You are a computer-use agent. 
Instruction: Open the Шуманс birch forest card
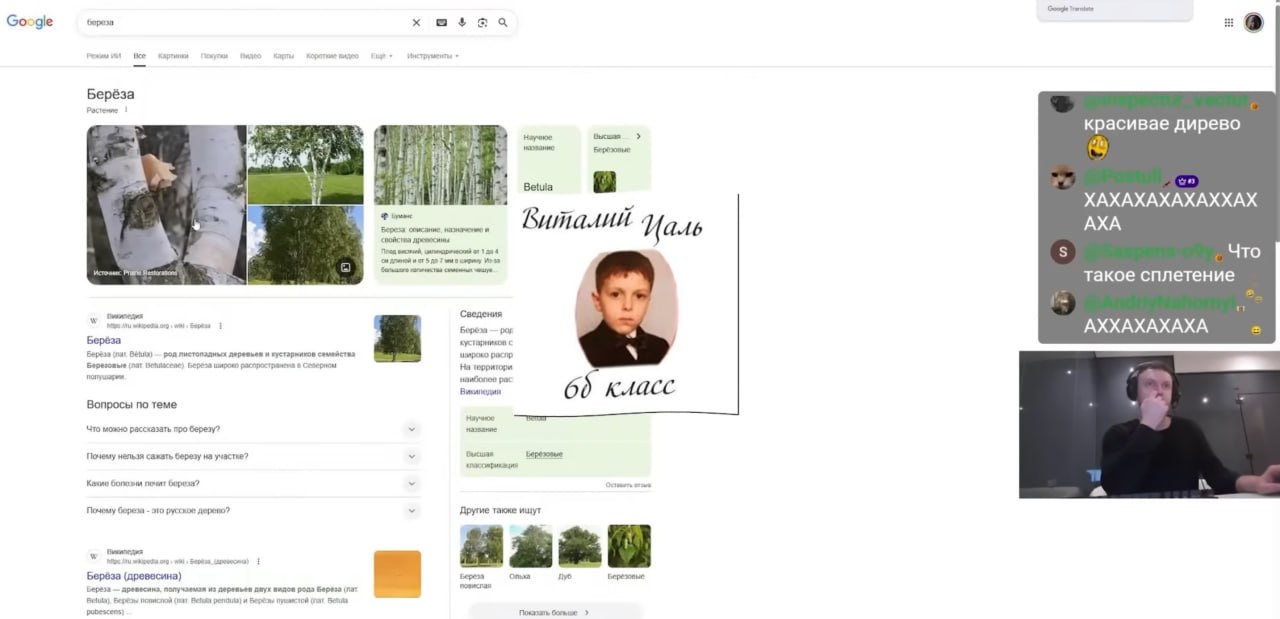[441, 205]
